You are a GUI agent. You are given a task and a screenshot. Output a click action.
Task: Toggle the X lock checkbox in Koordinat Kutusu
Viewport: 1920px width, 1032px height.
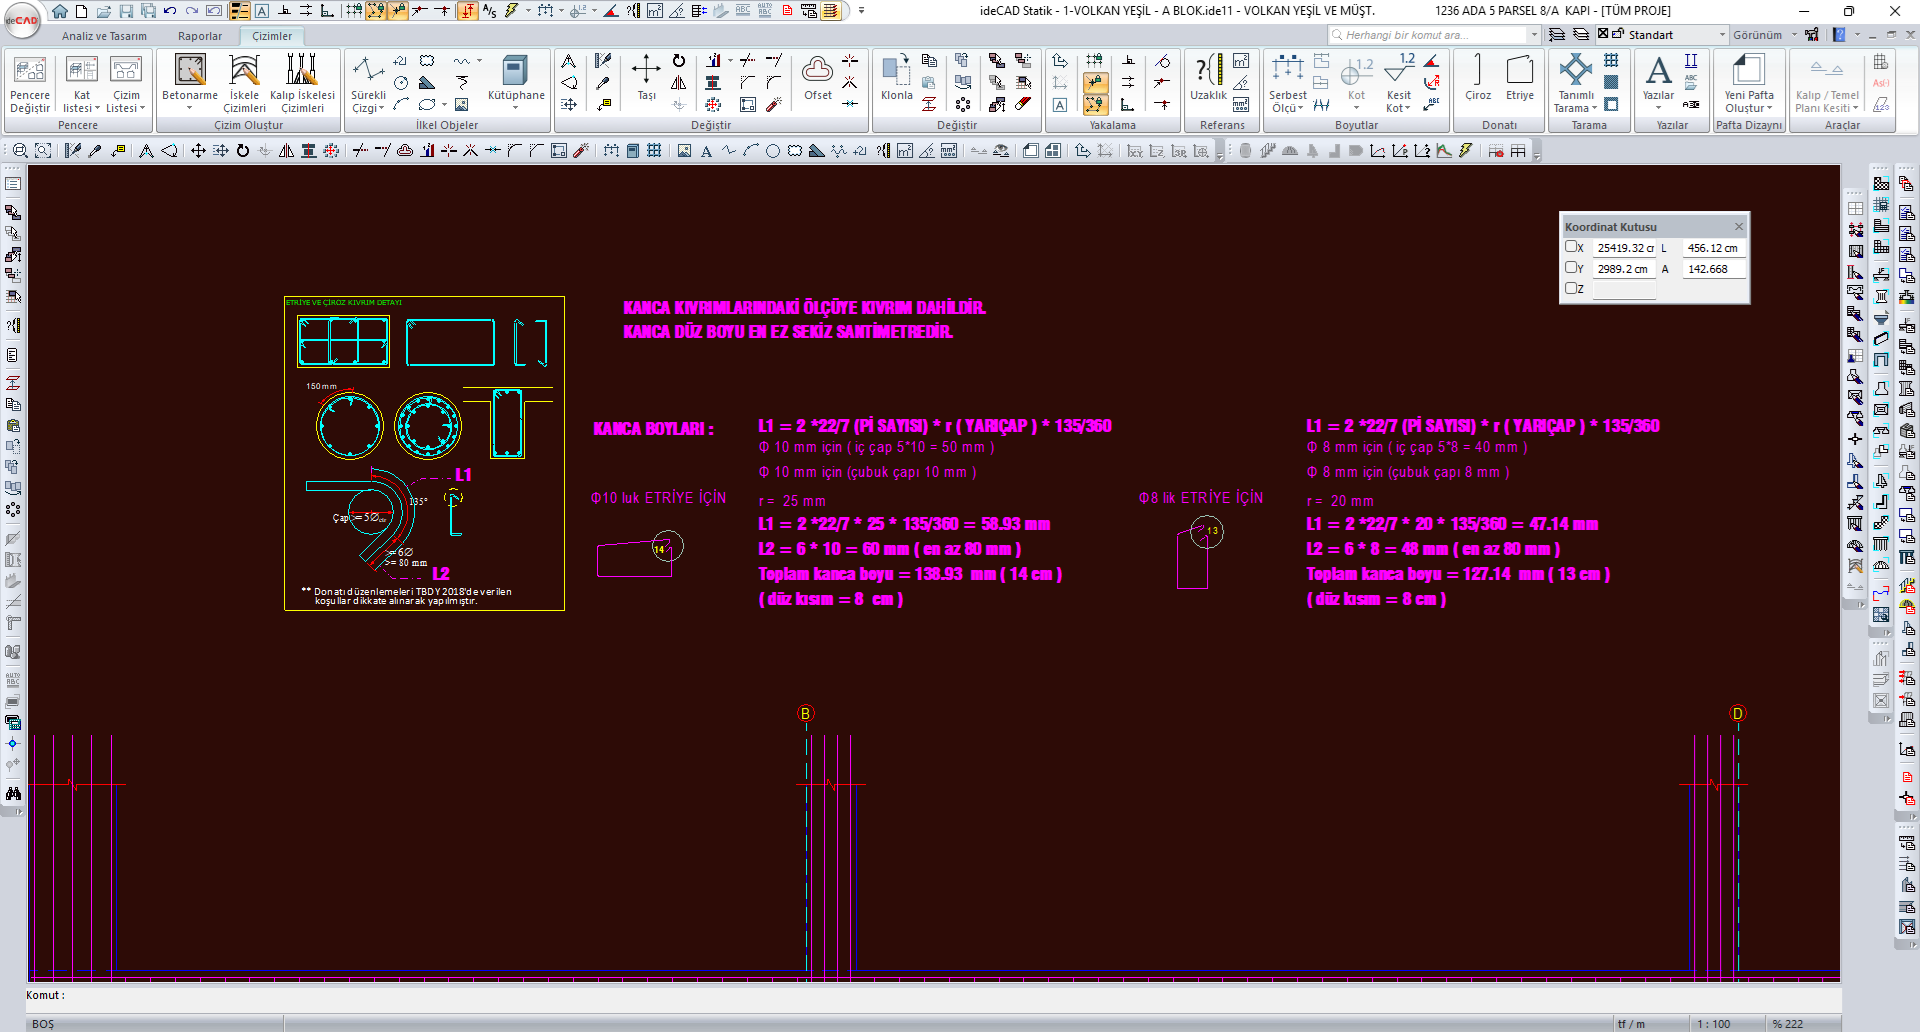click(1571, 247)
